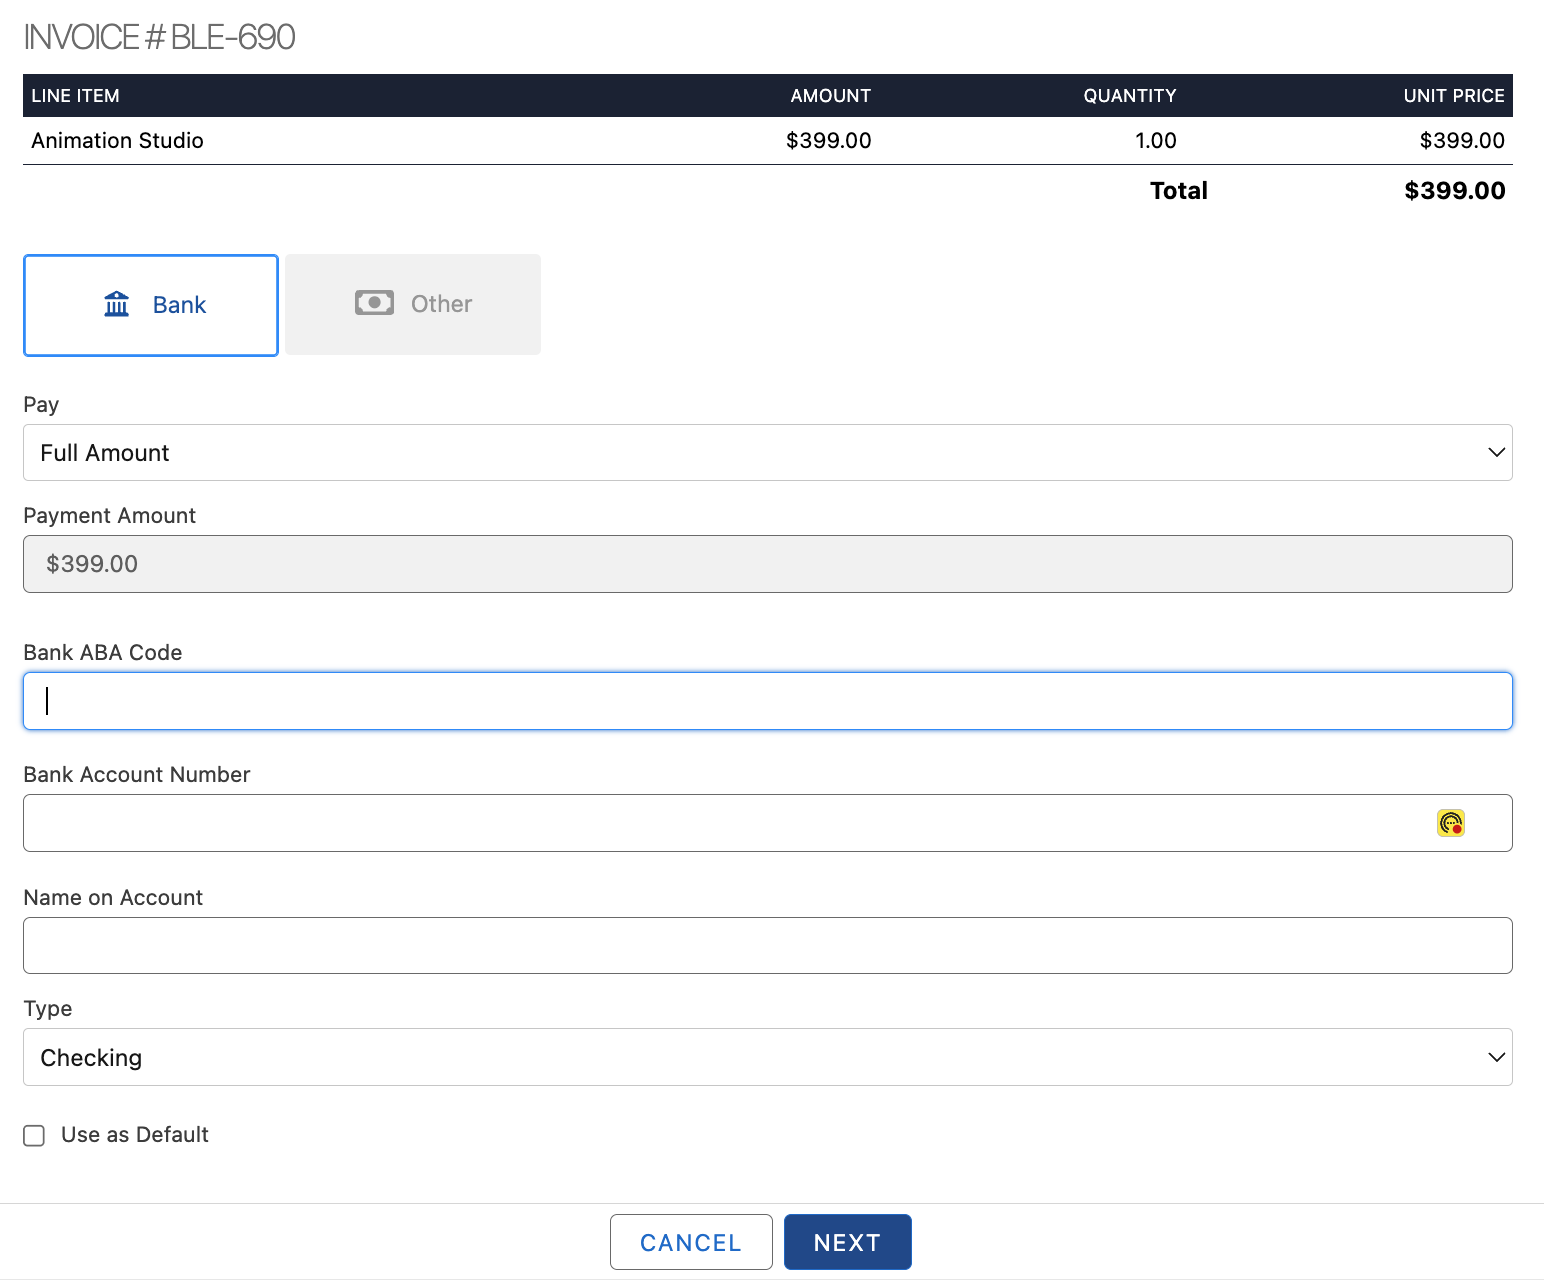Click the Use as Default label text

[x=135, y=1135]
